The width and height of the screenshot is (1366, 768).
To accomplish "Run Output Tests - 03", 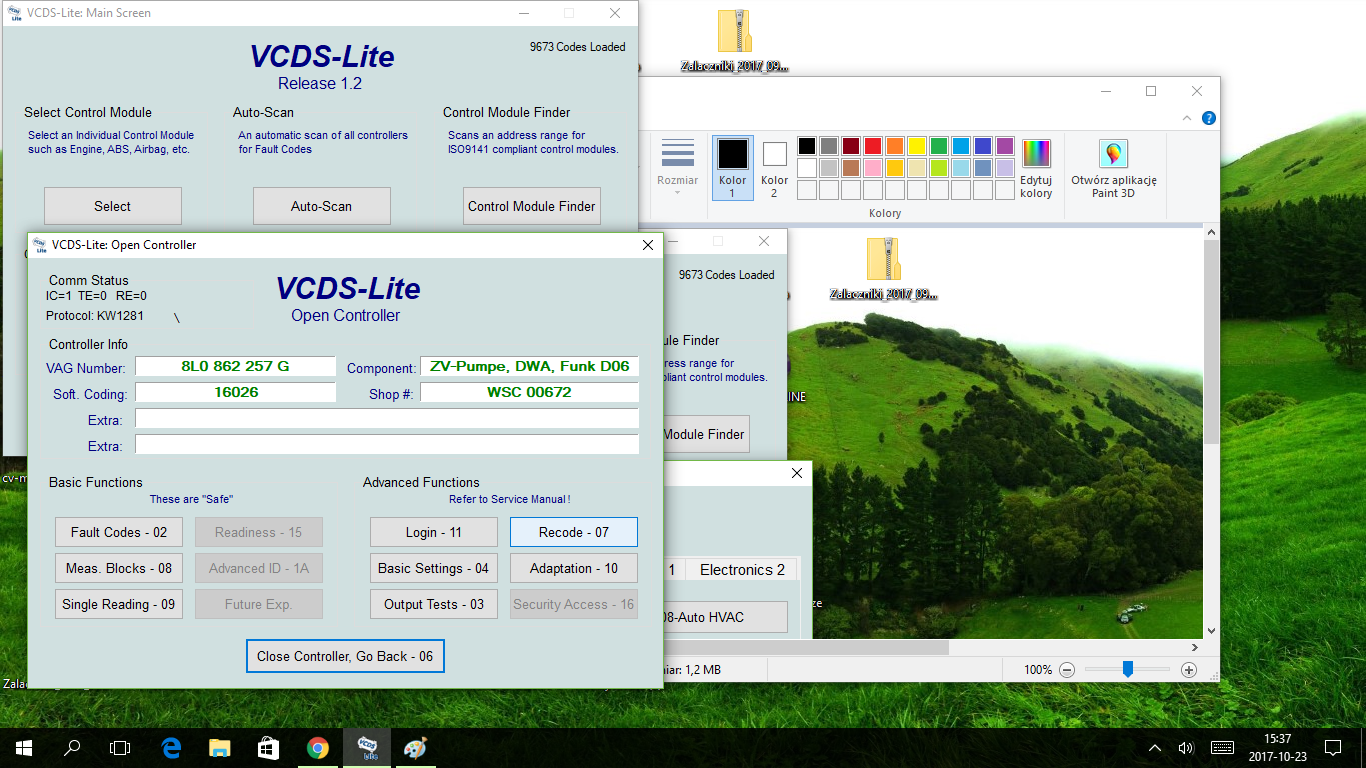I will pyautogui.click(x=434, y=604).
